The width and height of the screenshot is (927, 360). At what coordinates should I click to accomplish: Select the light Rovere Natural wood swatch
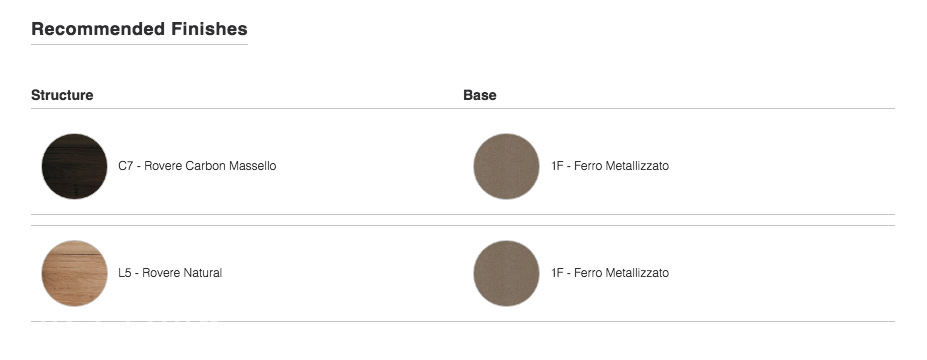tap(74, 273)
